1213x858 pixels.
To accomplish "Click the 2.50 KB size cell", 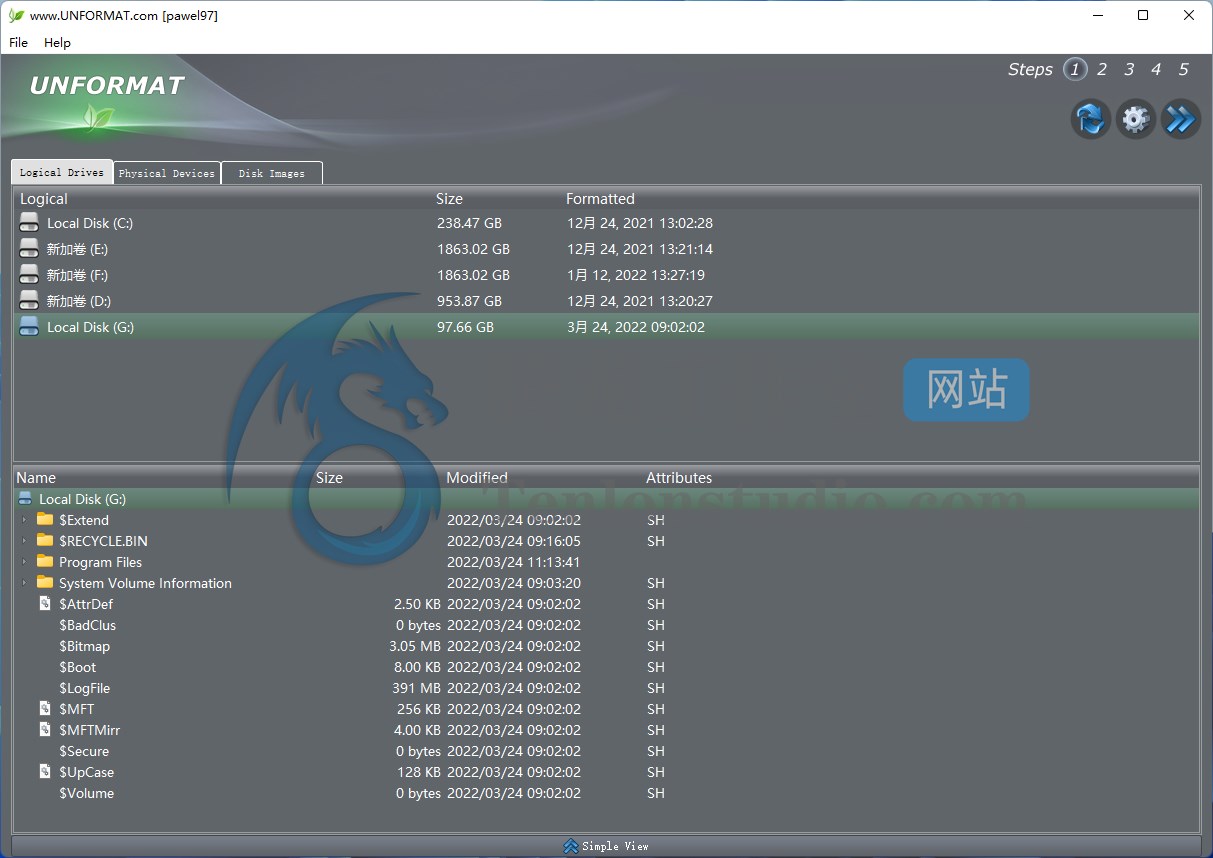I will [x=417, y=604].
